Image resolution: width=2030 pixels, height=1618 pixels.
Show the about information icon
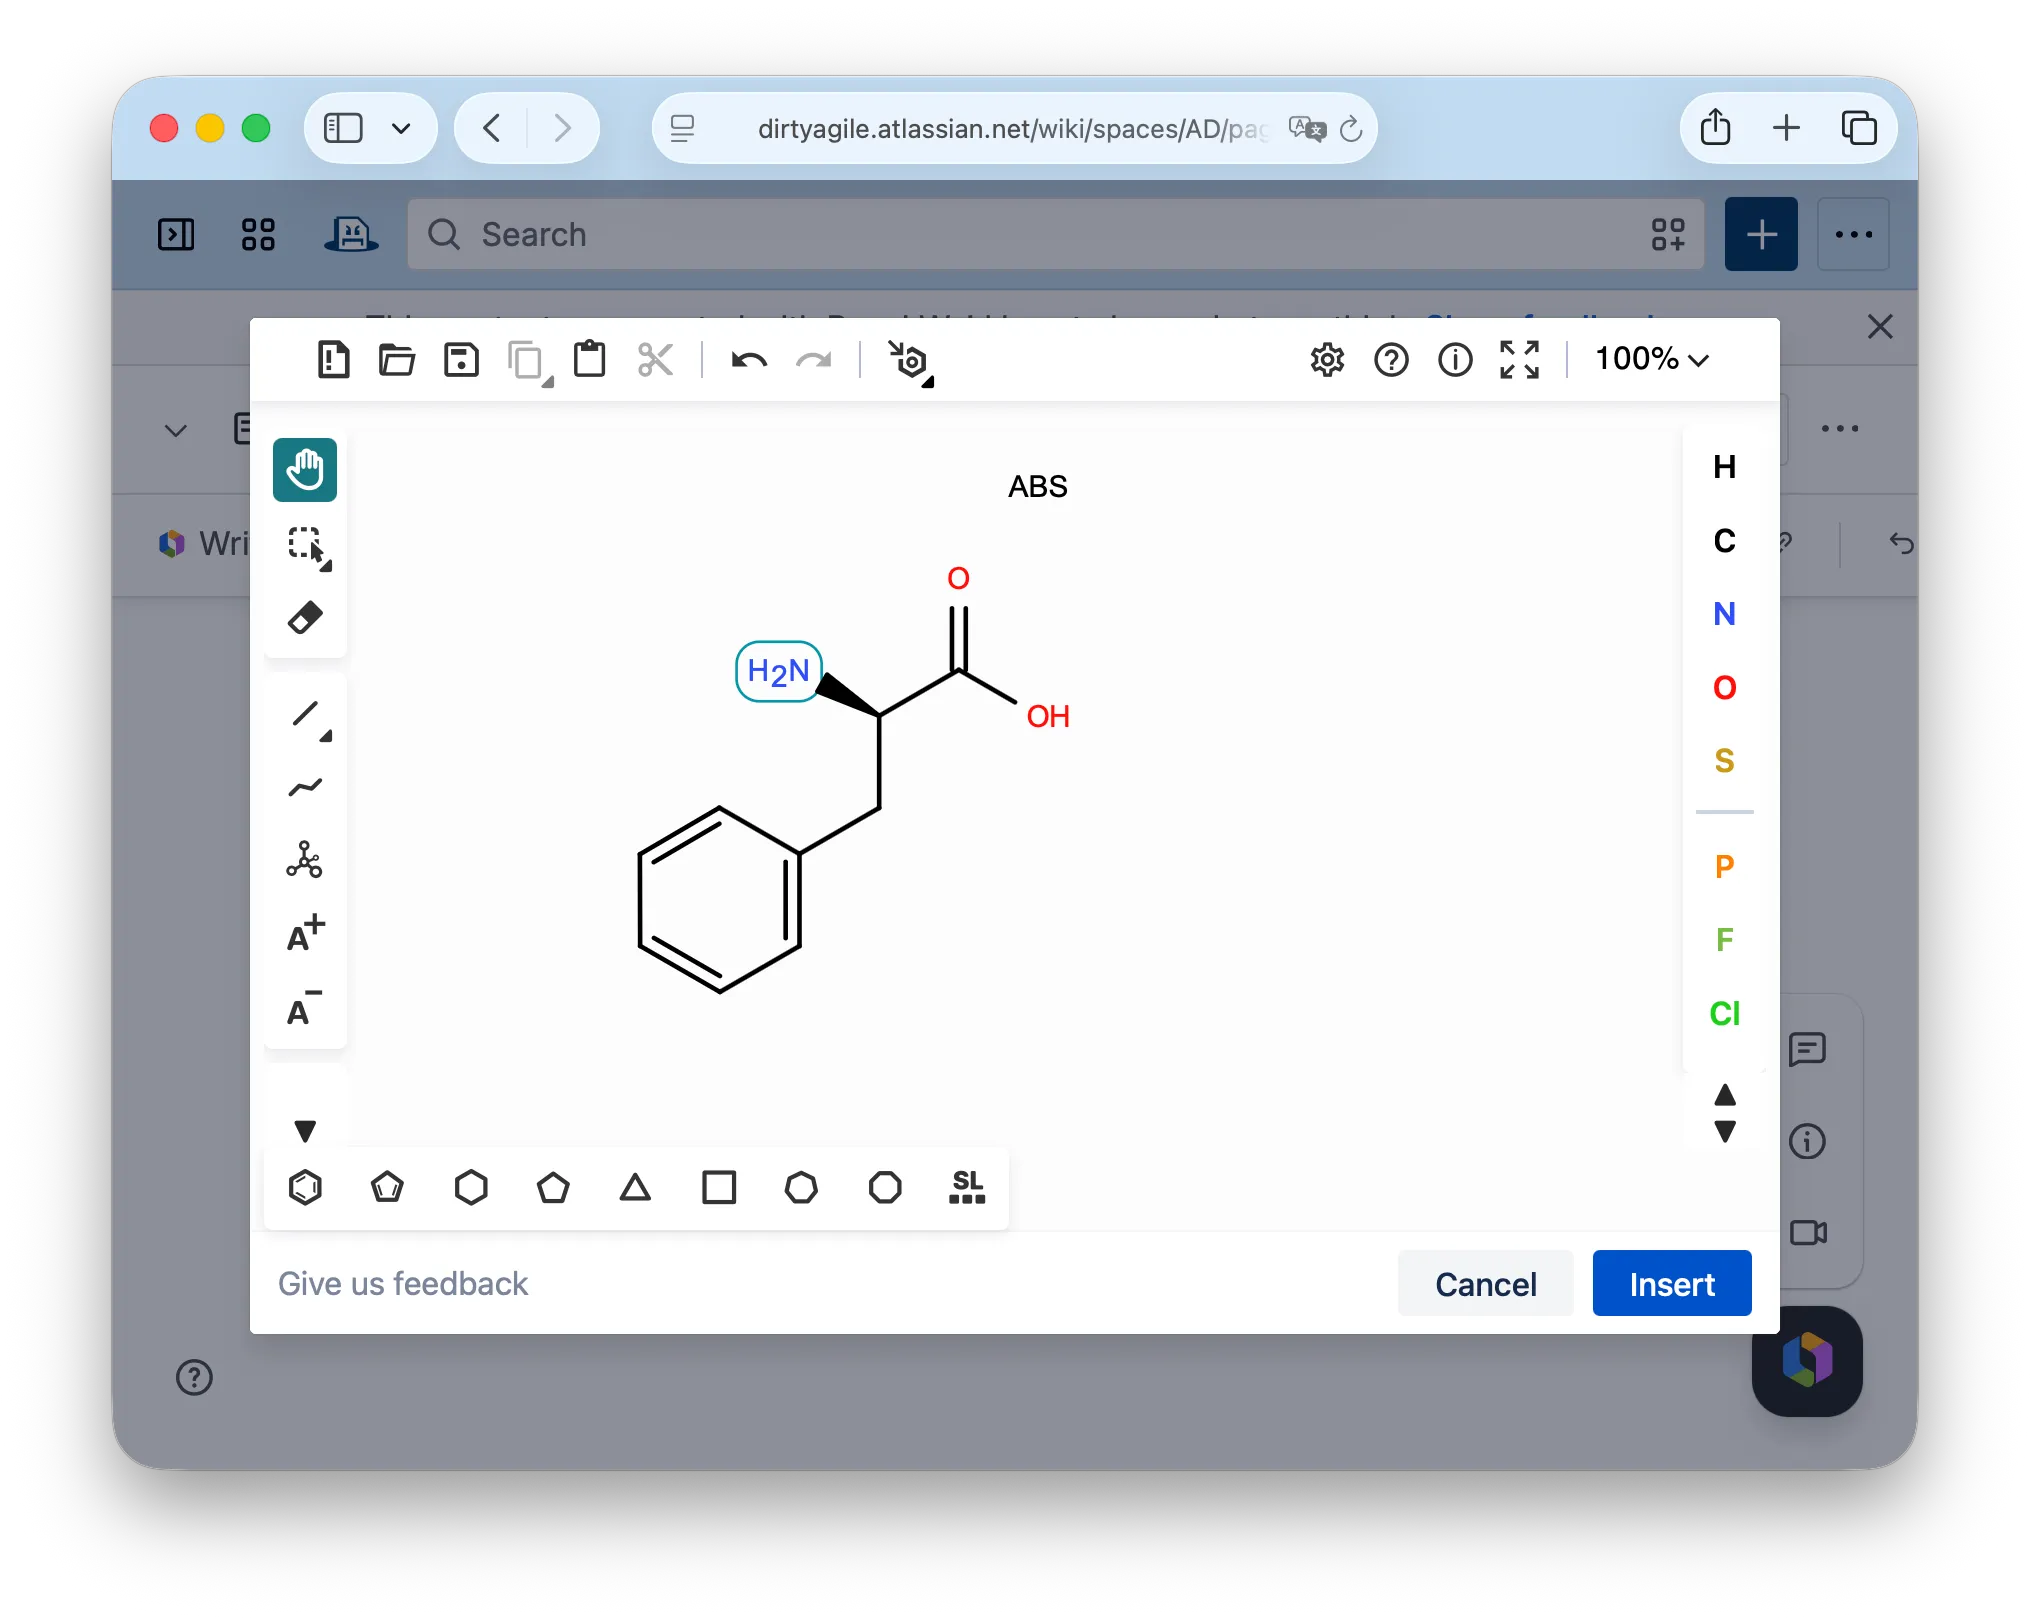pos(1455,359)
